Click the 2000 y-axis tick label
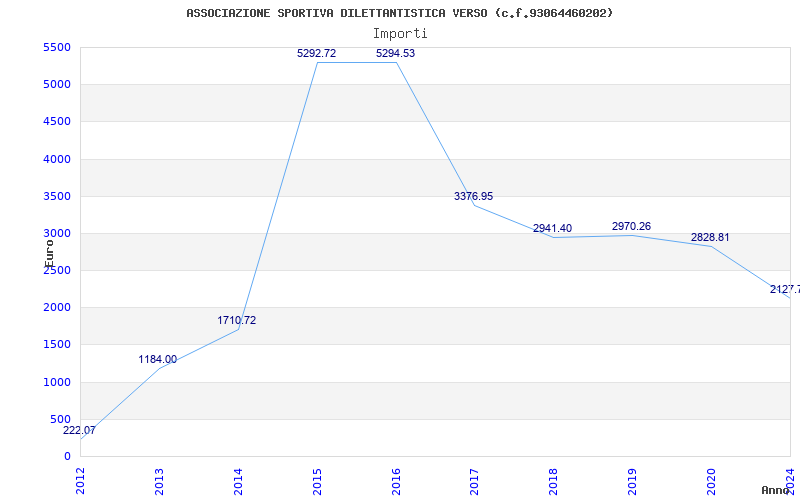 (57, 308)
